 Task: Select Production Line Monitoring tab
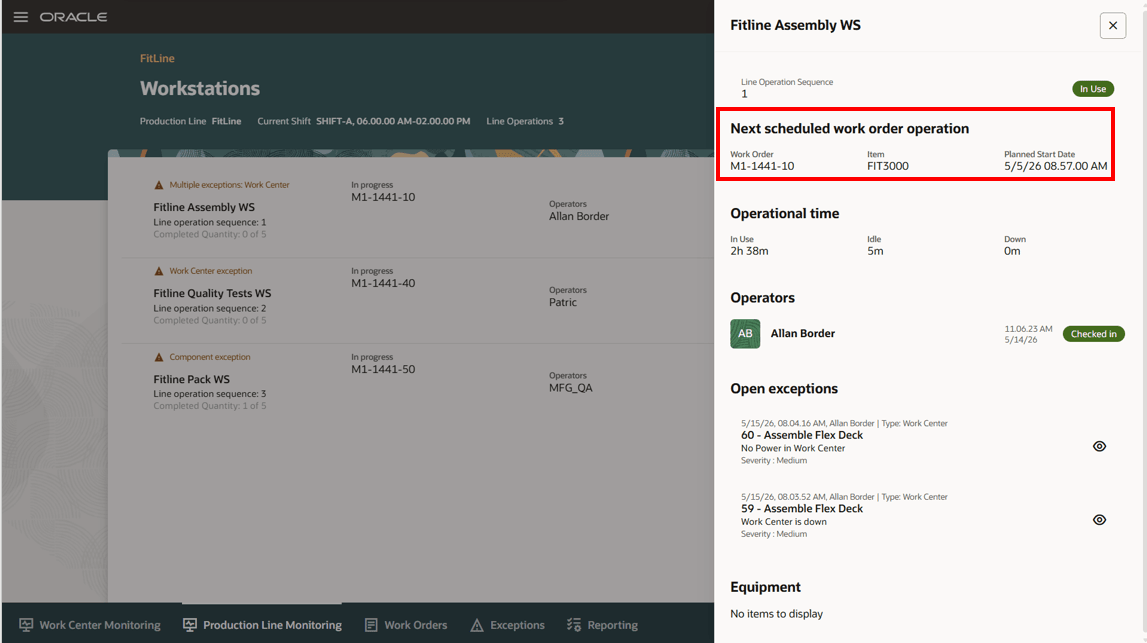click(262, 625)
